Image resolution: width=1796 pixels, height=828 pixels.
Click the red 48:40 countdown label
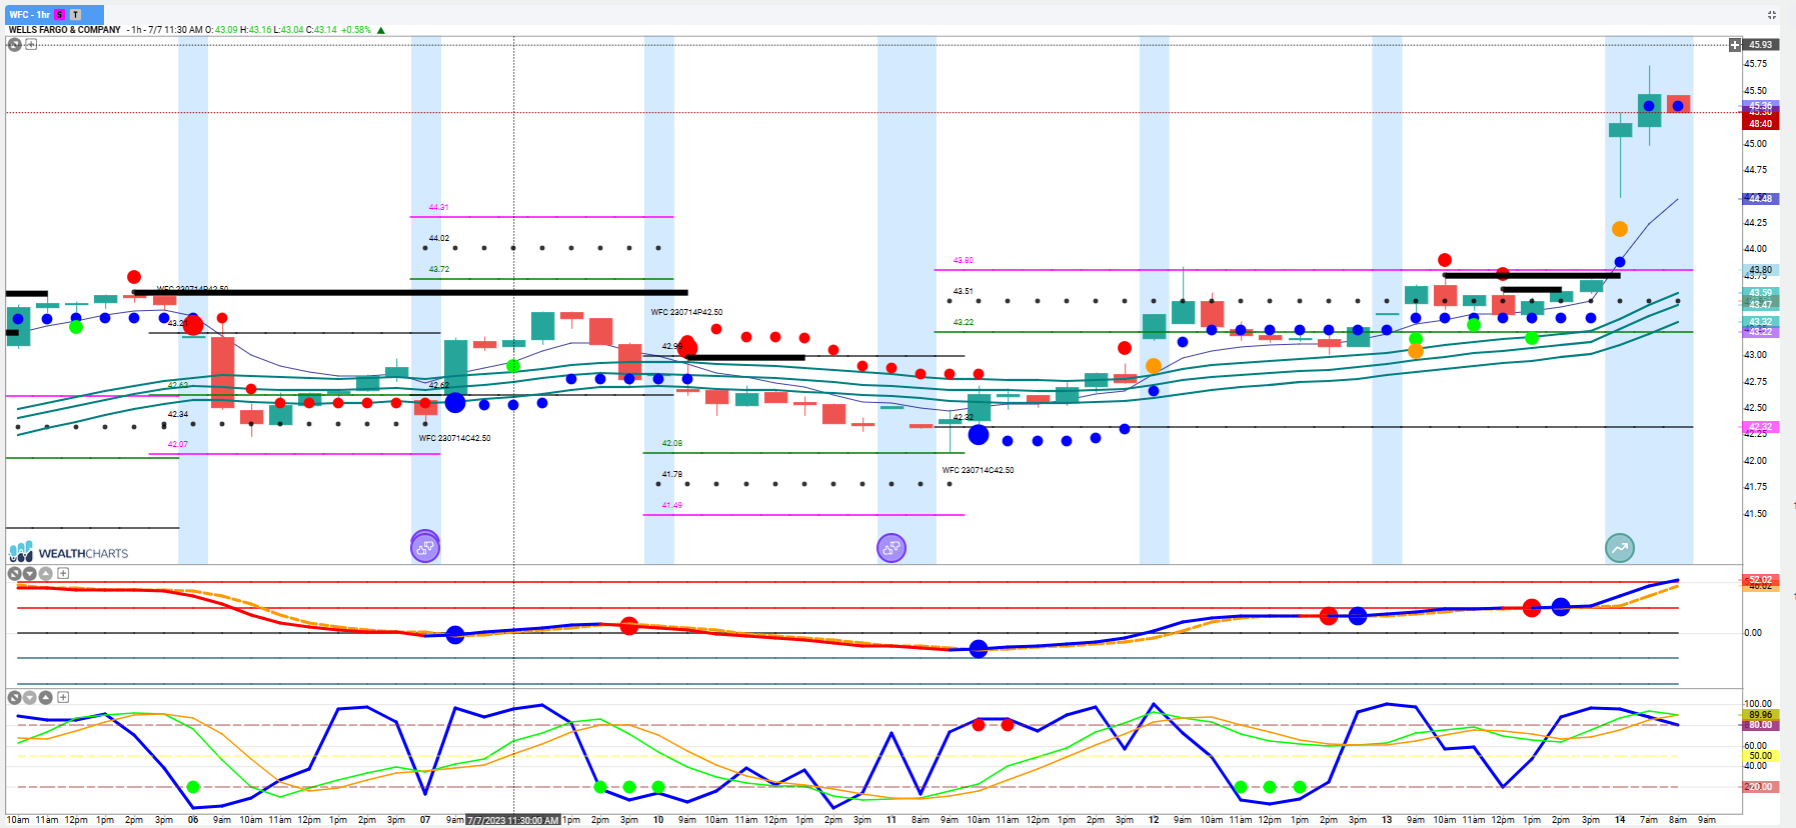(1761, 123)
